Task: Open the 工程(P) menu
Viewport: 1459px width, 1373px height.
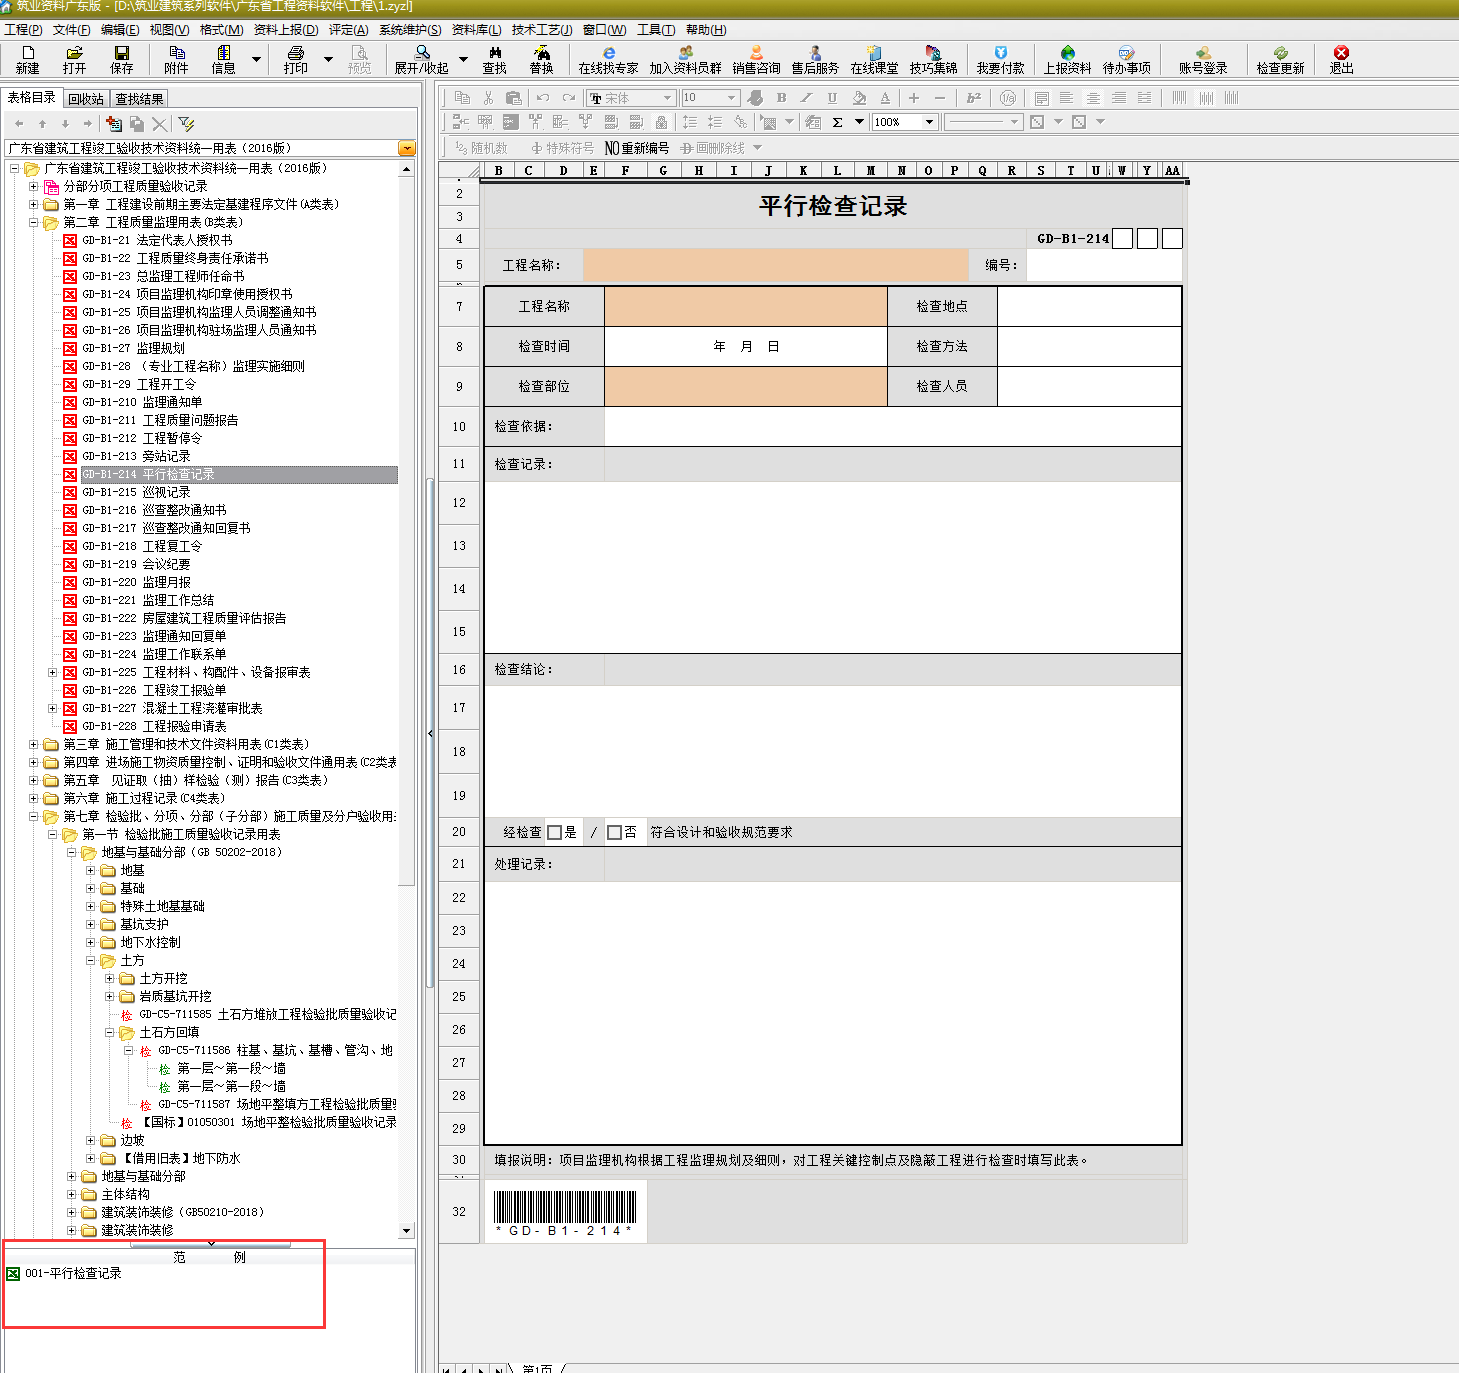Action: point(23,30)
